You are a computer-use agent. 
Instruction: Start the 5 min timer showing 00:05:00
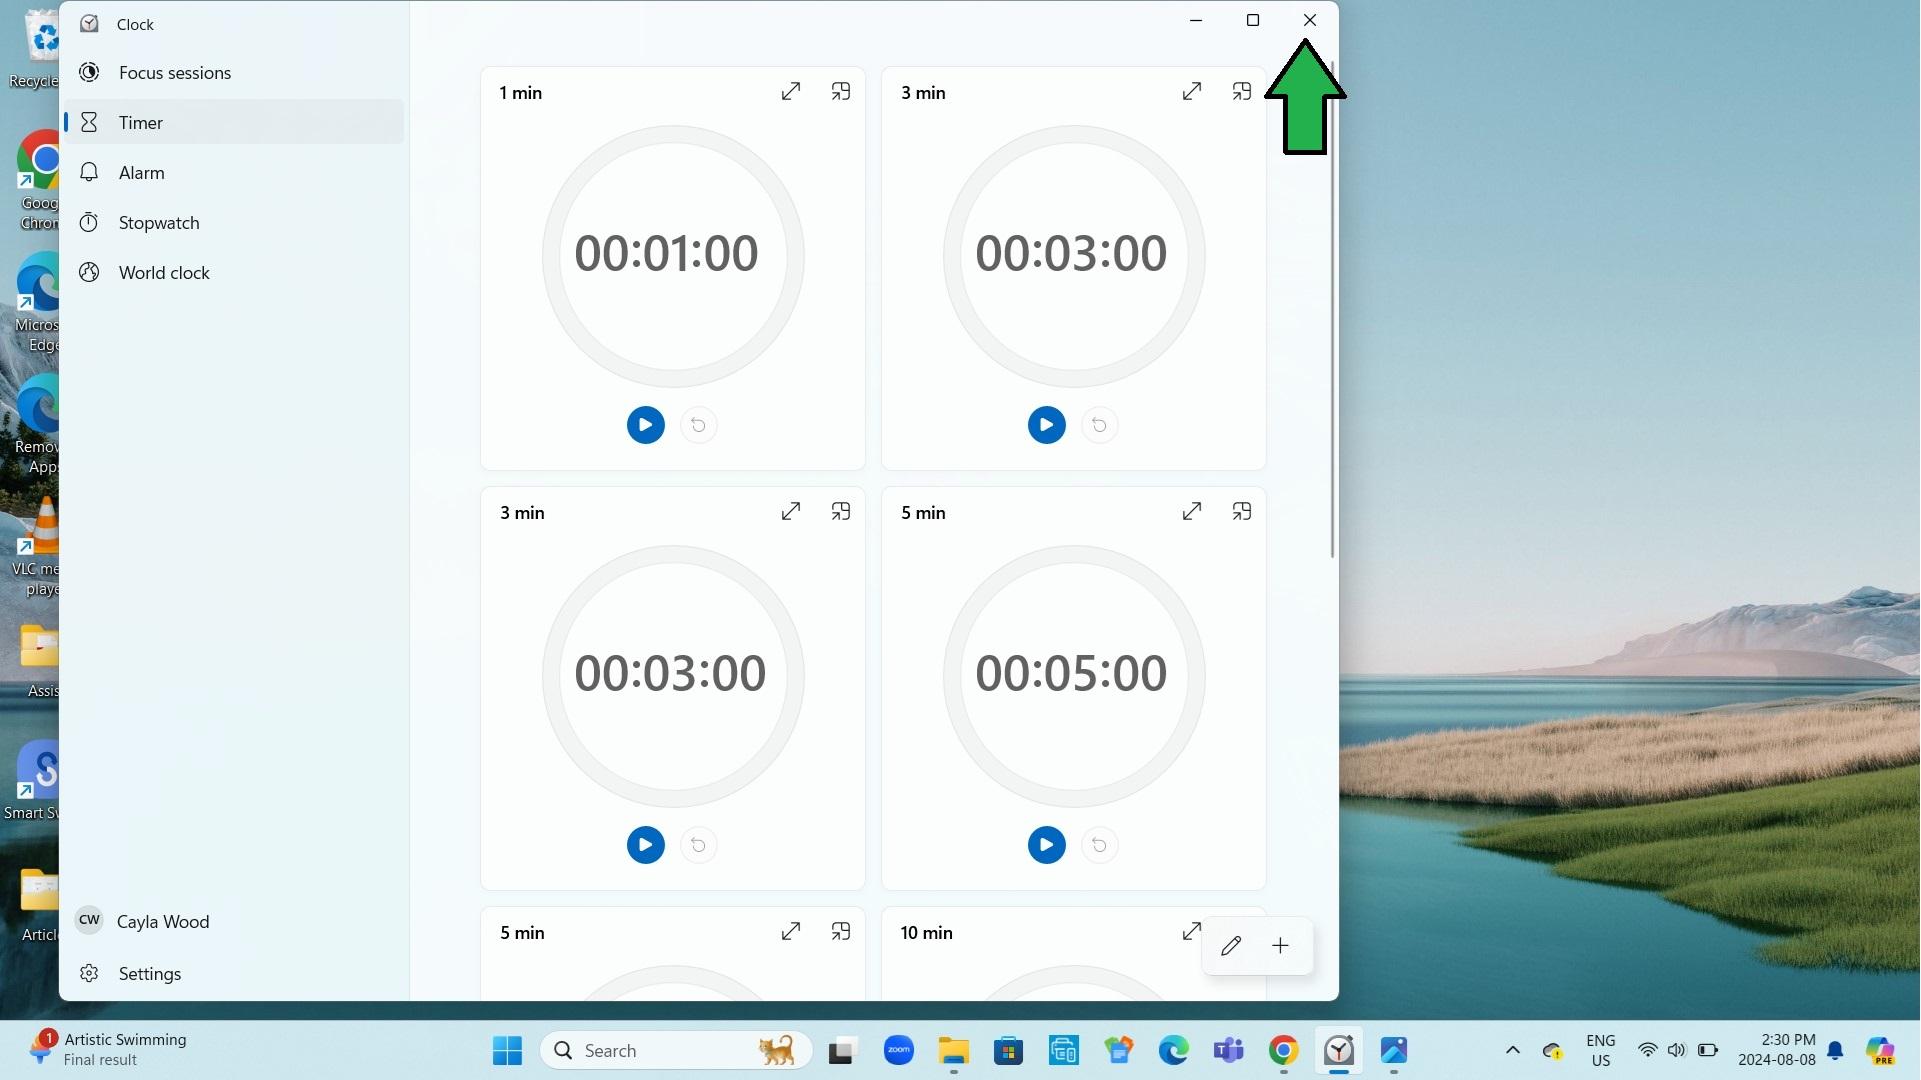(x=1046, y=845)
